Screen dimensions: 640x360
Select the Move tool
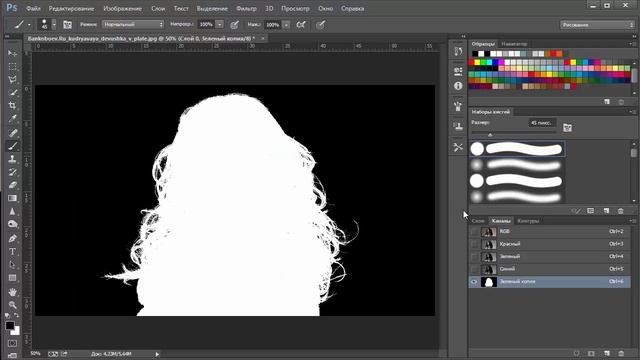(x=12, y=53)
